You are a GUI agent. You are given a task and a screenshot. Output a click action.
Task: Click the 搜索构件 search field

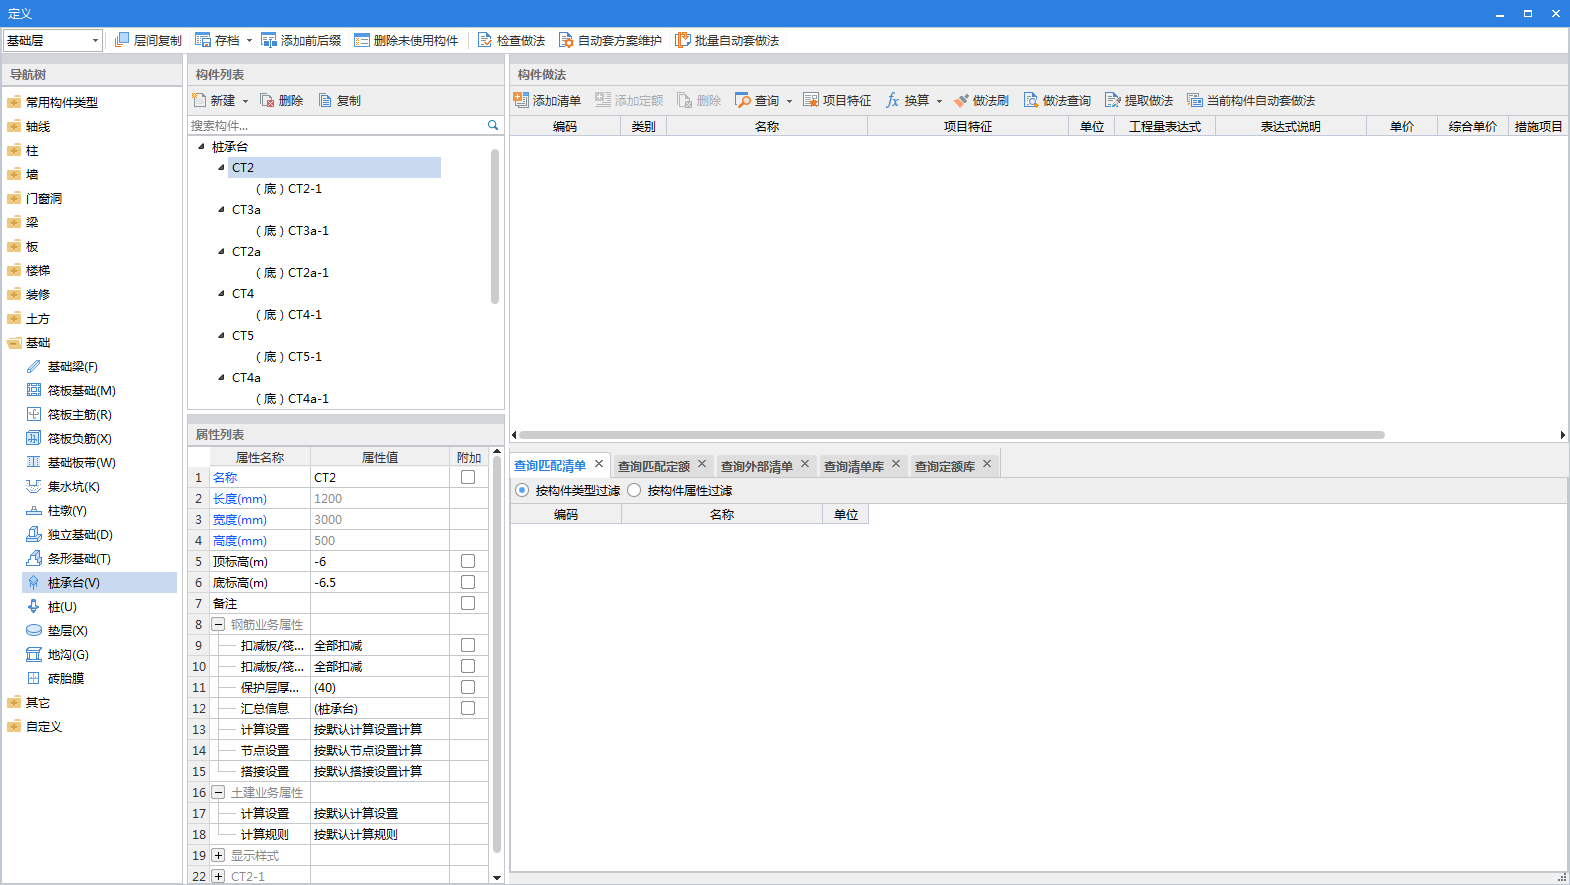click(x=337, y=125)
